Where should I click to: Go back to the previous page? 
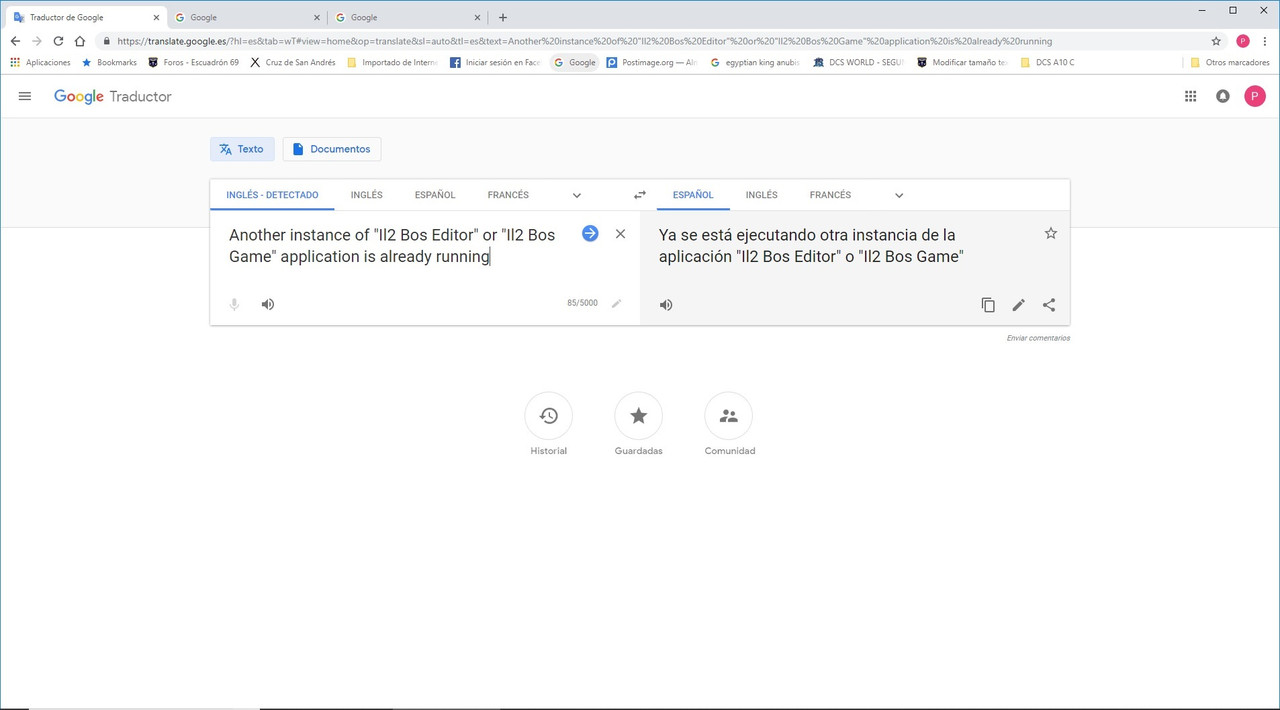(x=15, y=41)
